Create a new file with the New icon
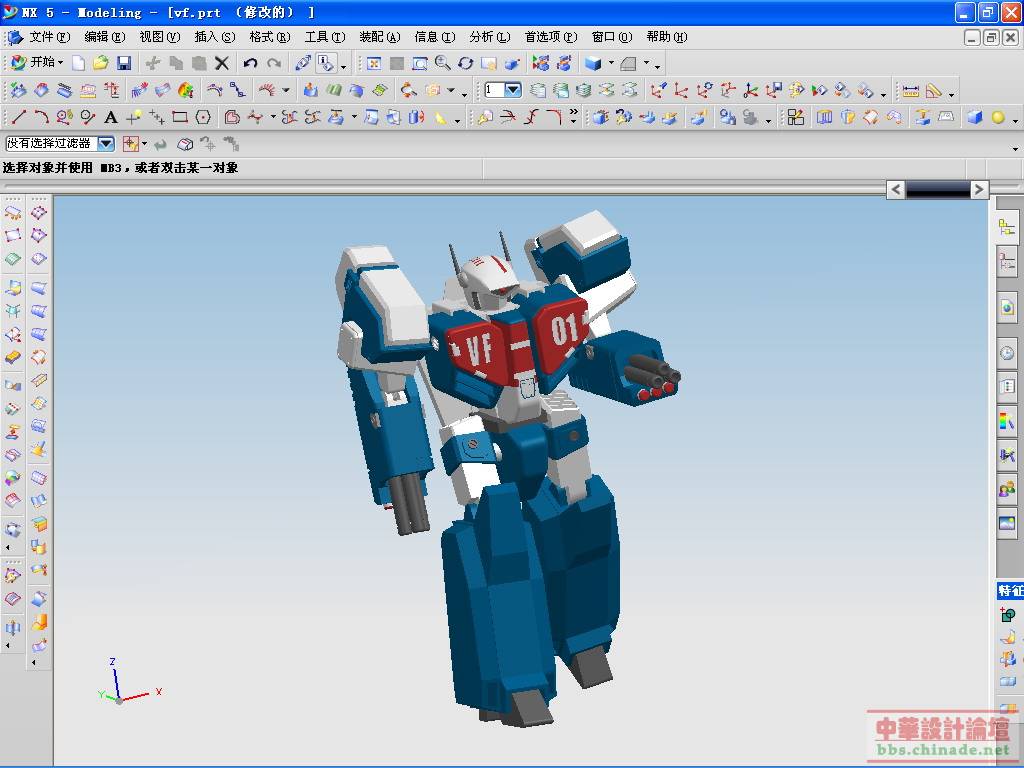This screenshot has width=1024, height=768. point(78,63)
